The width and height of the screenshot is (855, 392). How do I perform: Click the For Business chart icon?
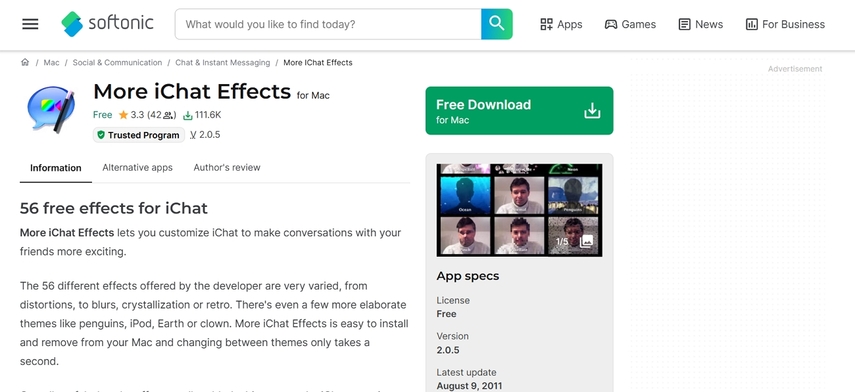click(751, 24)
